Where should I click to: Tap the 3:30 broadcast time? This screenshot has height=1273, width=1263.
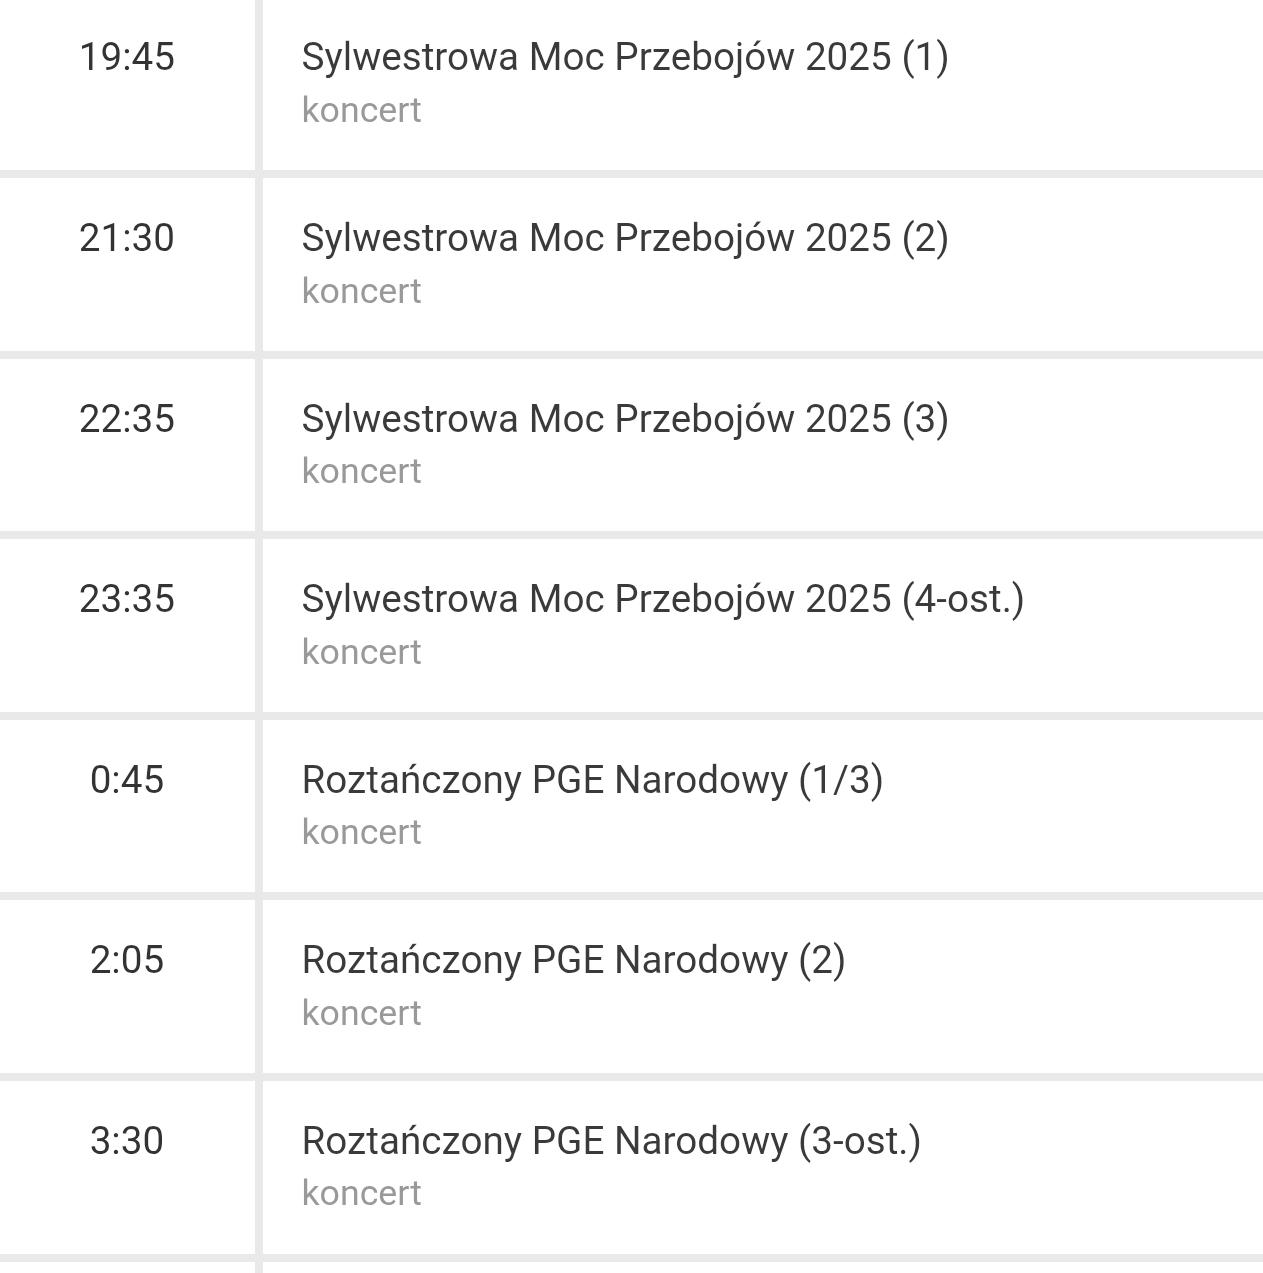tap(127, 1141)
